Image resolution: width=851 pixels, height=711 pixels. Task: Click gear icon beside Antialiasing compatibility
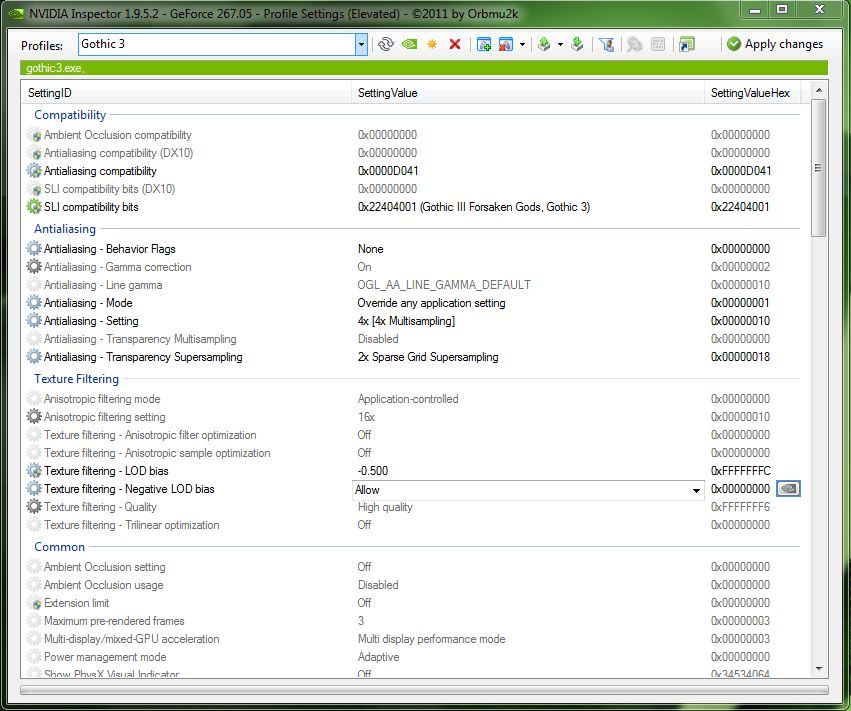[34, 170]
